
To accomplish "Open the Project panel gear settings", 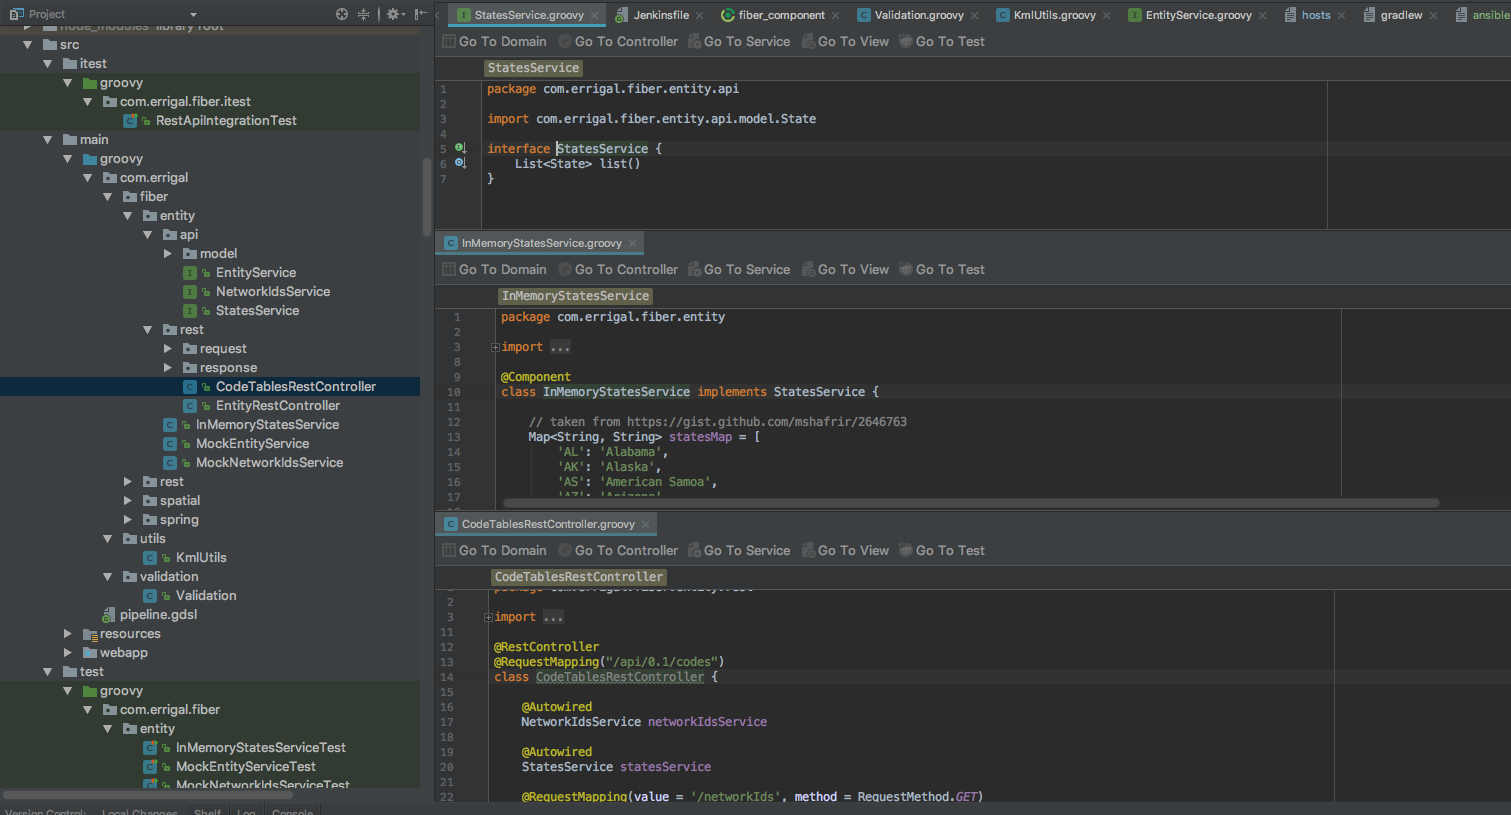I will [x=392, y=14].
